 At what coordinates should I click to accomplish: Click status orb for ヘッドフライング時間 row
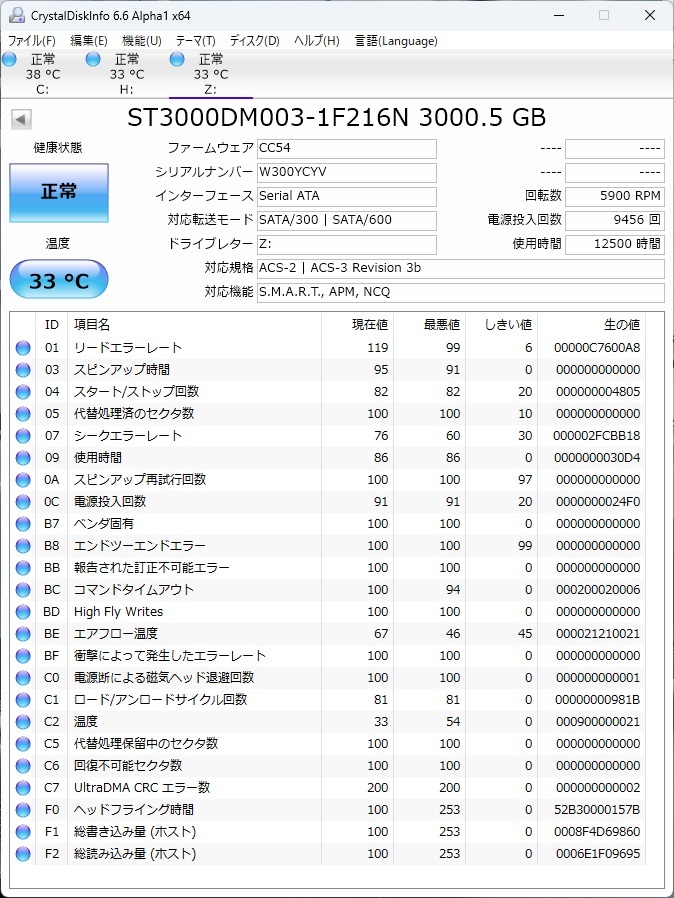pyautogui.click(x=23, y=810)
